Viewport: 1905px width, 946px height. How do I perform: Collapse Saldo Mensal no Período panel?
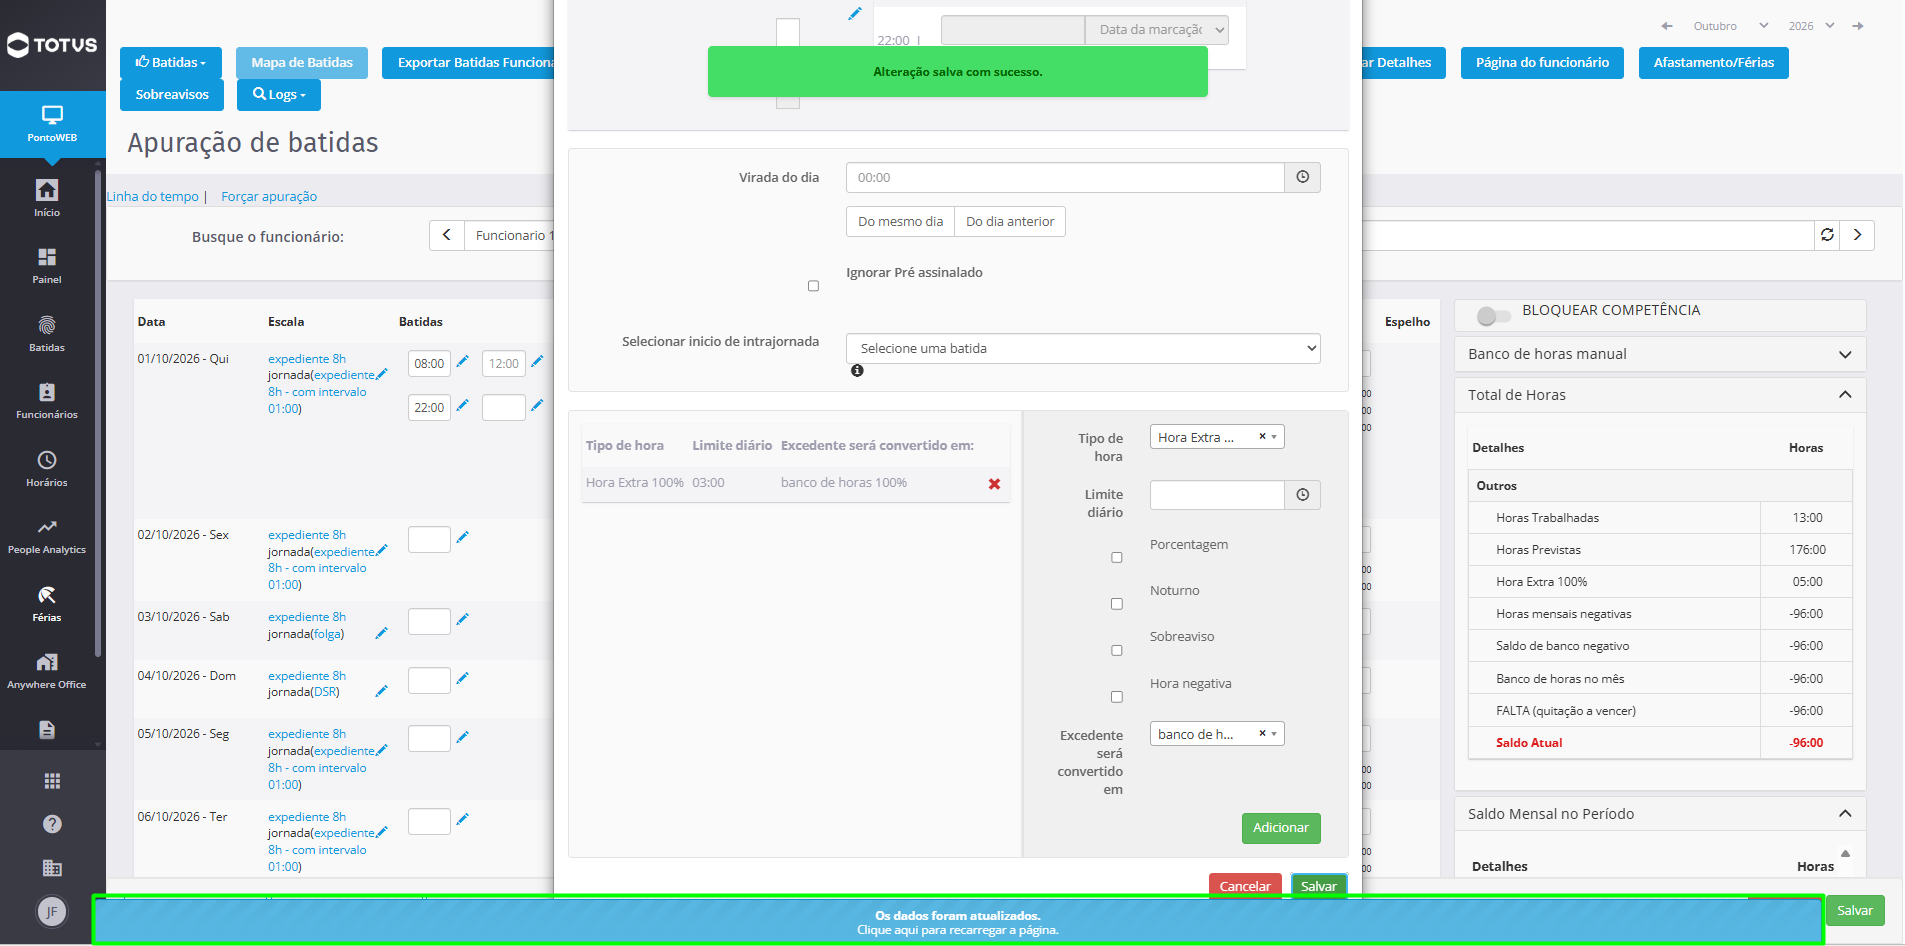click(1660, 814)
